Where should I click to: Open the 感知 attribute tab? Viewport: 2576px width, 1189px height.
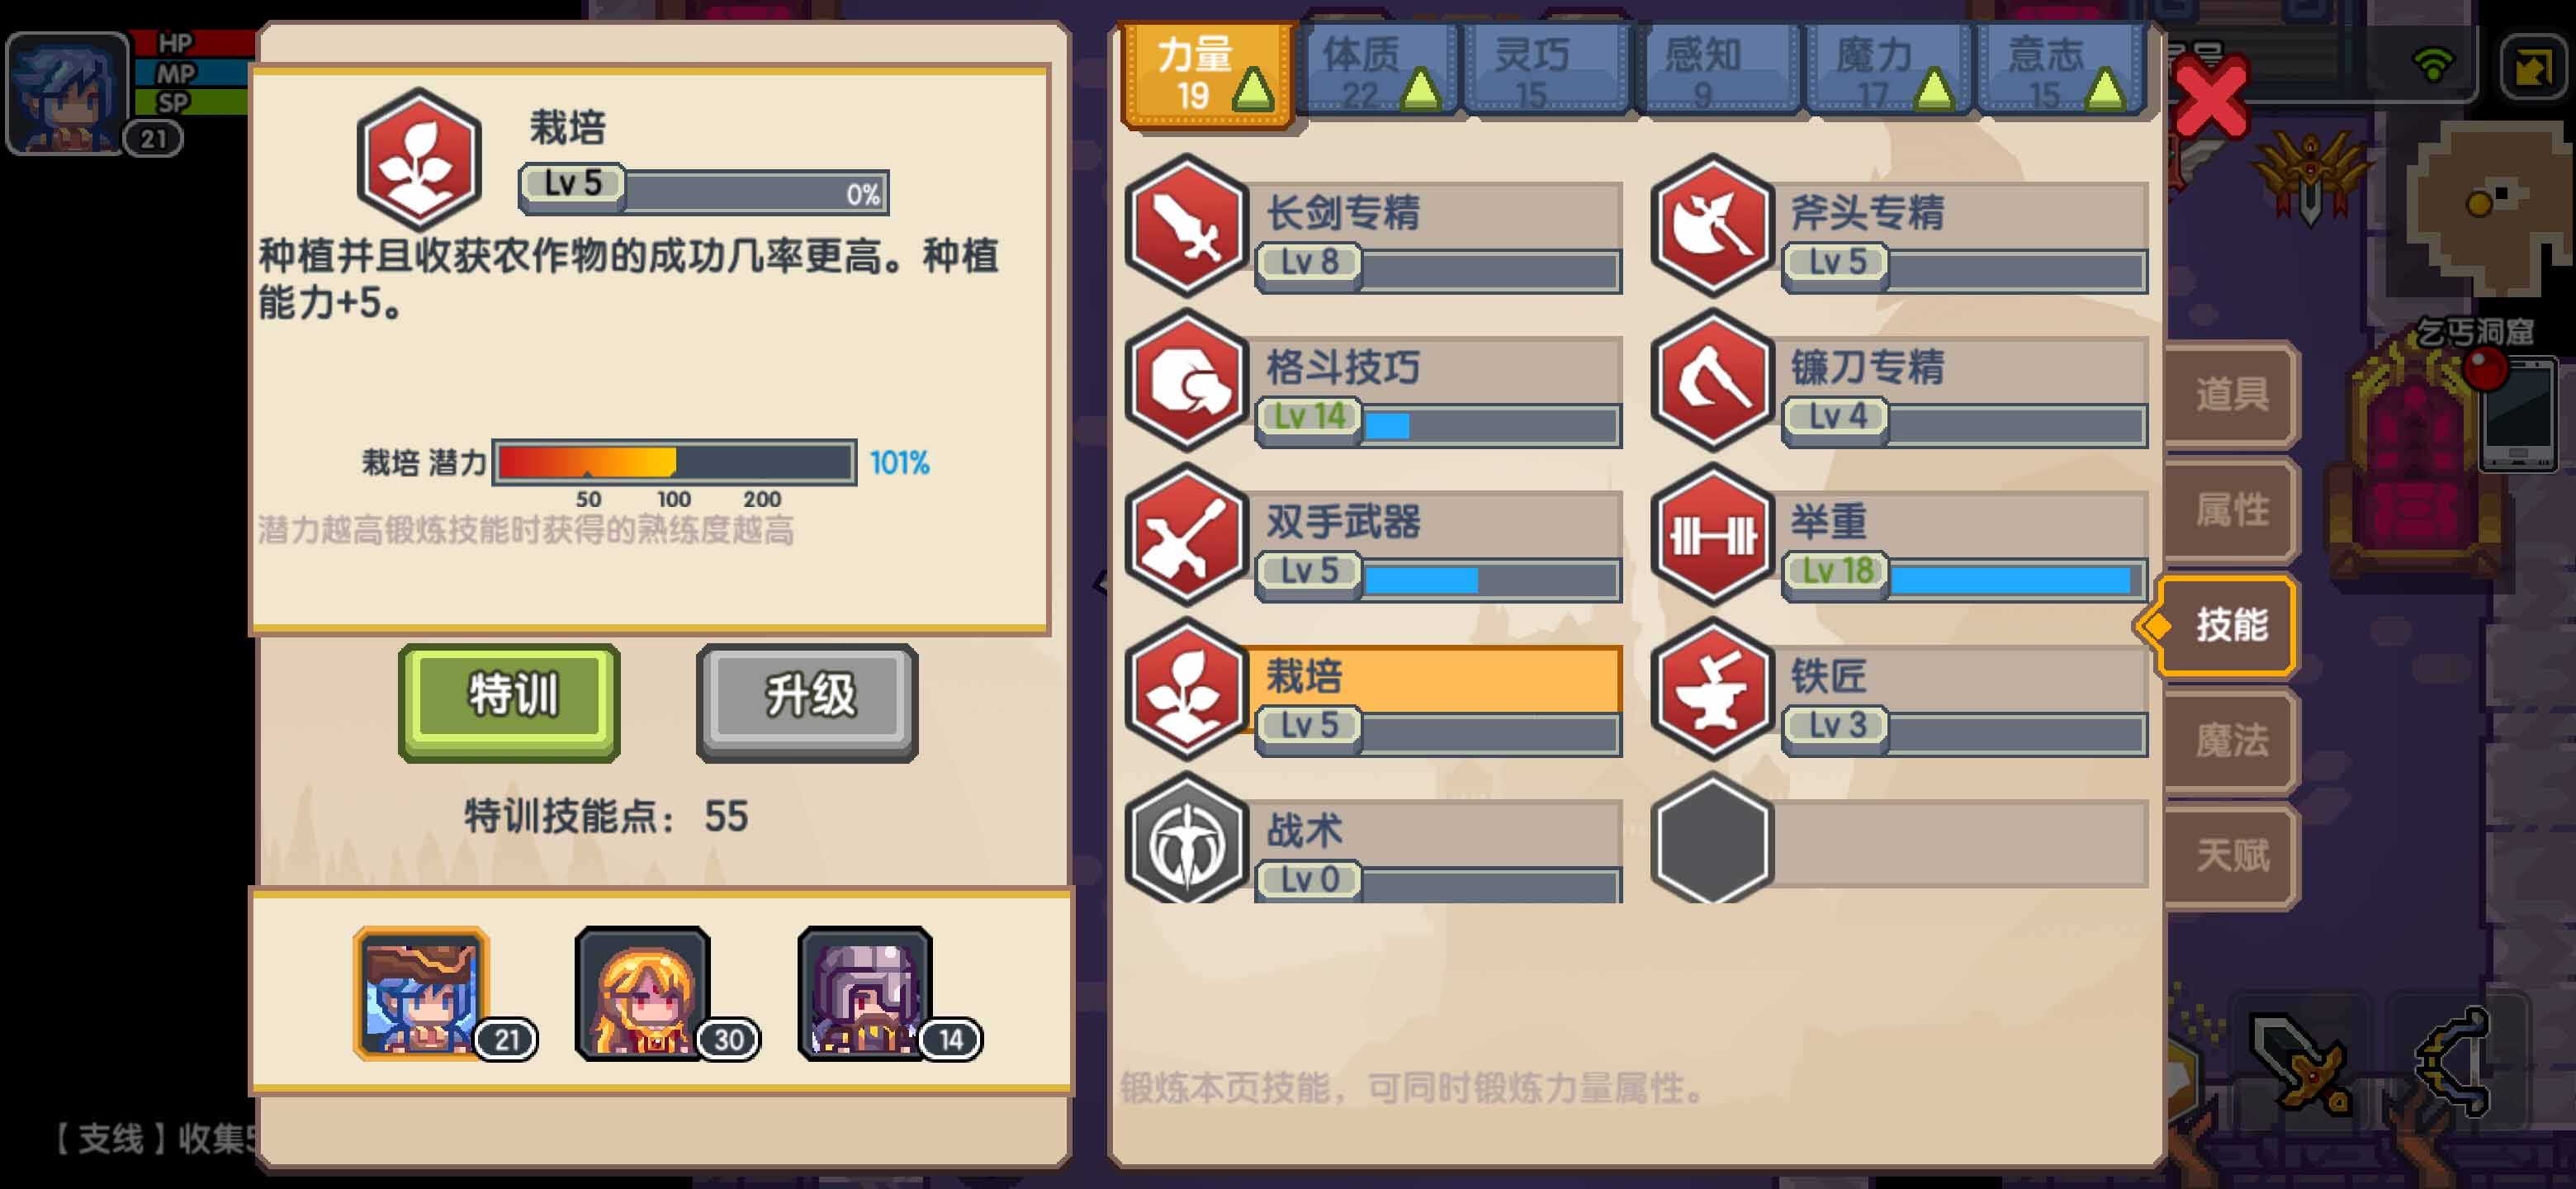tap(1716, 72)
